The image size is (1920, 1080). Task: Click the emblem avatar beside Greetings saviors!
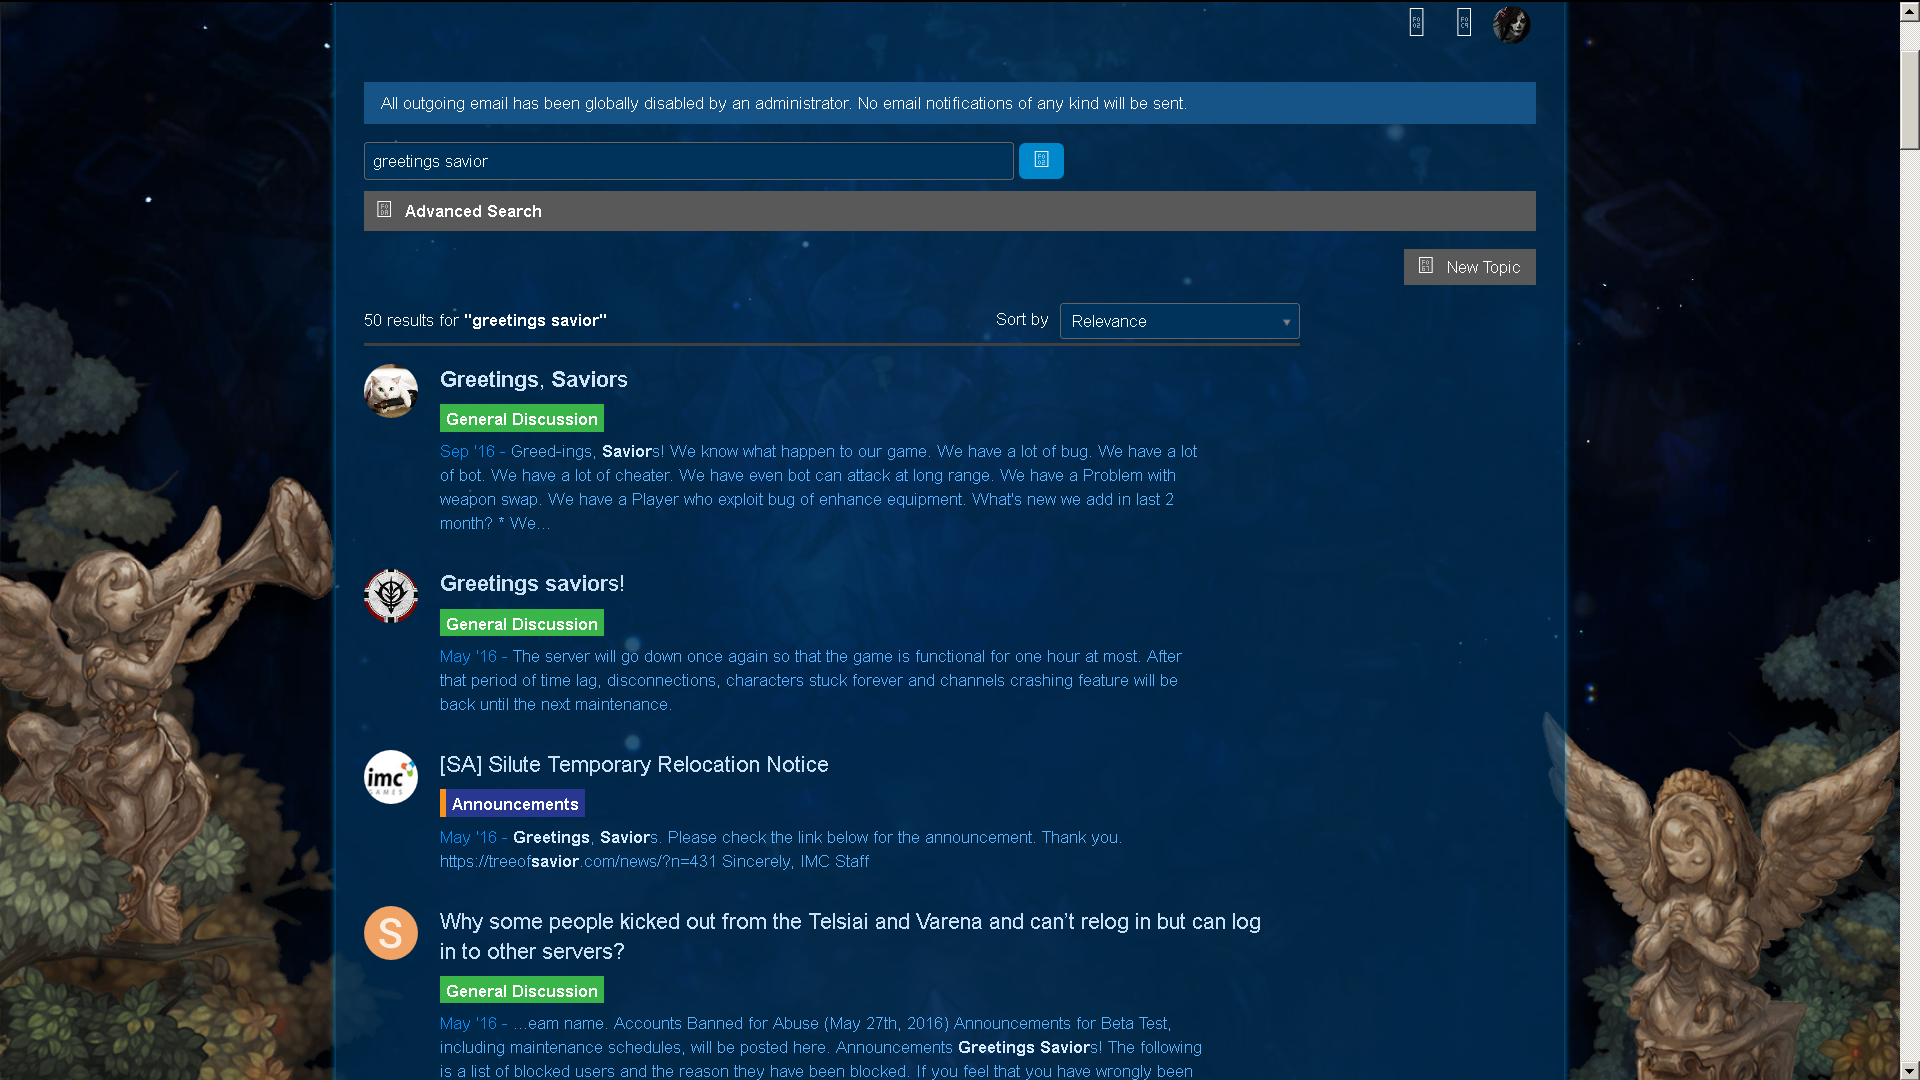pyautogui.click(x=391, y=596)
